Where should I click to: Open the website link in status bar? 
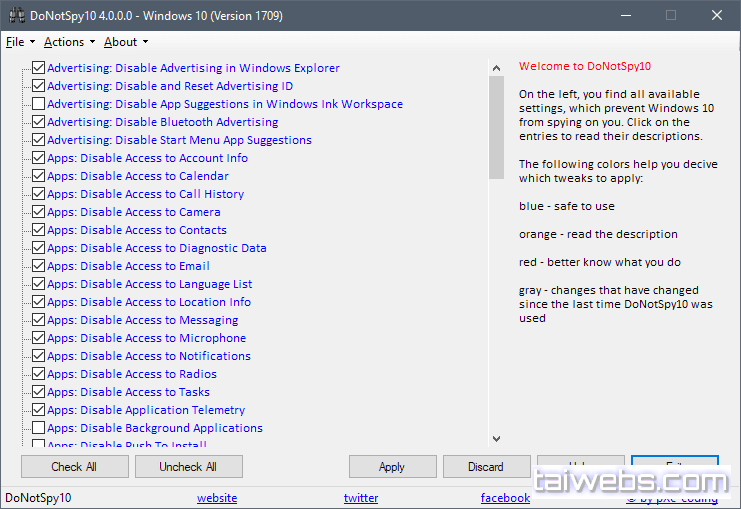[x=217, y=498]
